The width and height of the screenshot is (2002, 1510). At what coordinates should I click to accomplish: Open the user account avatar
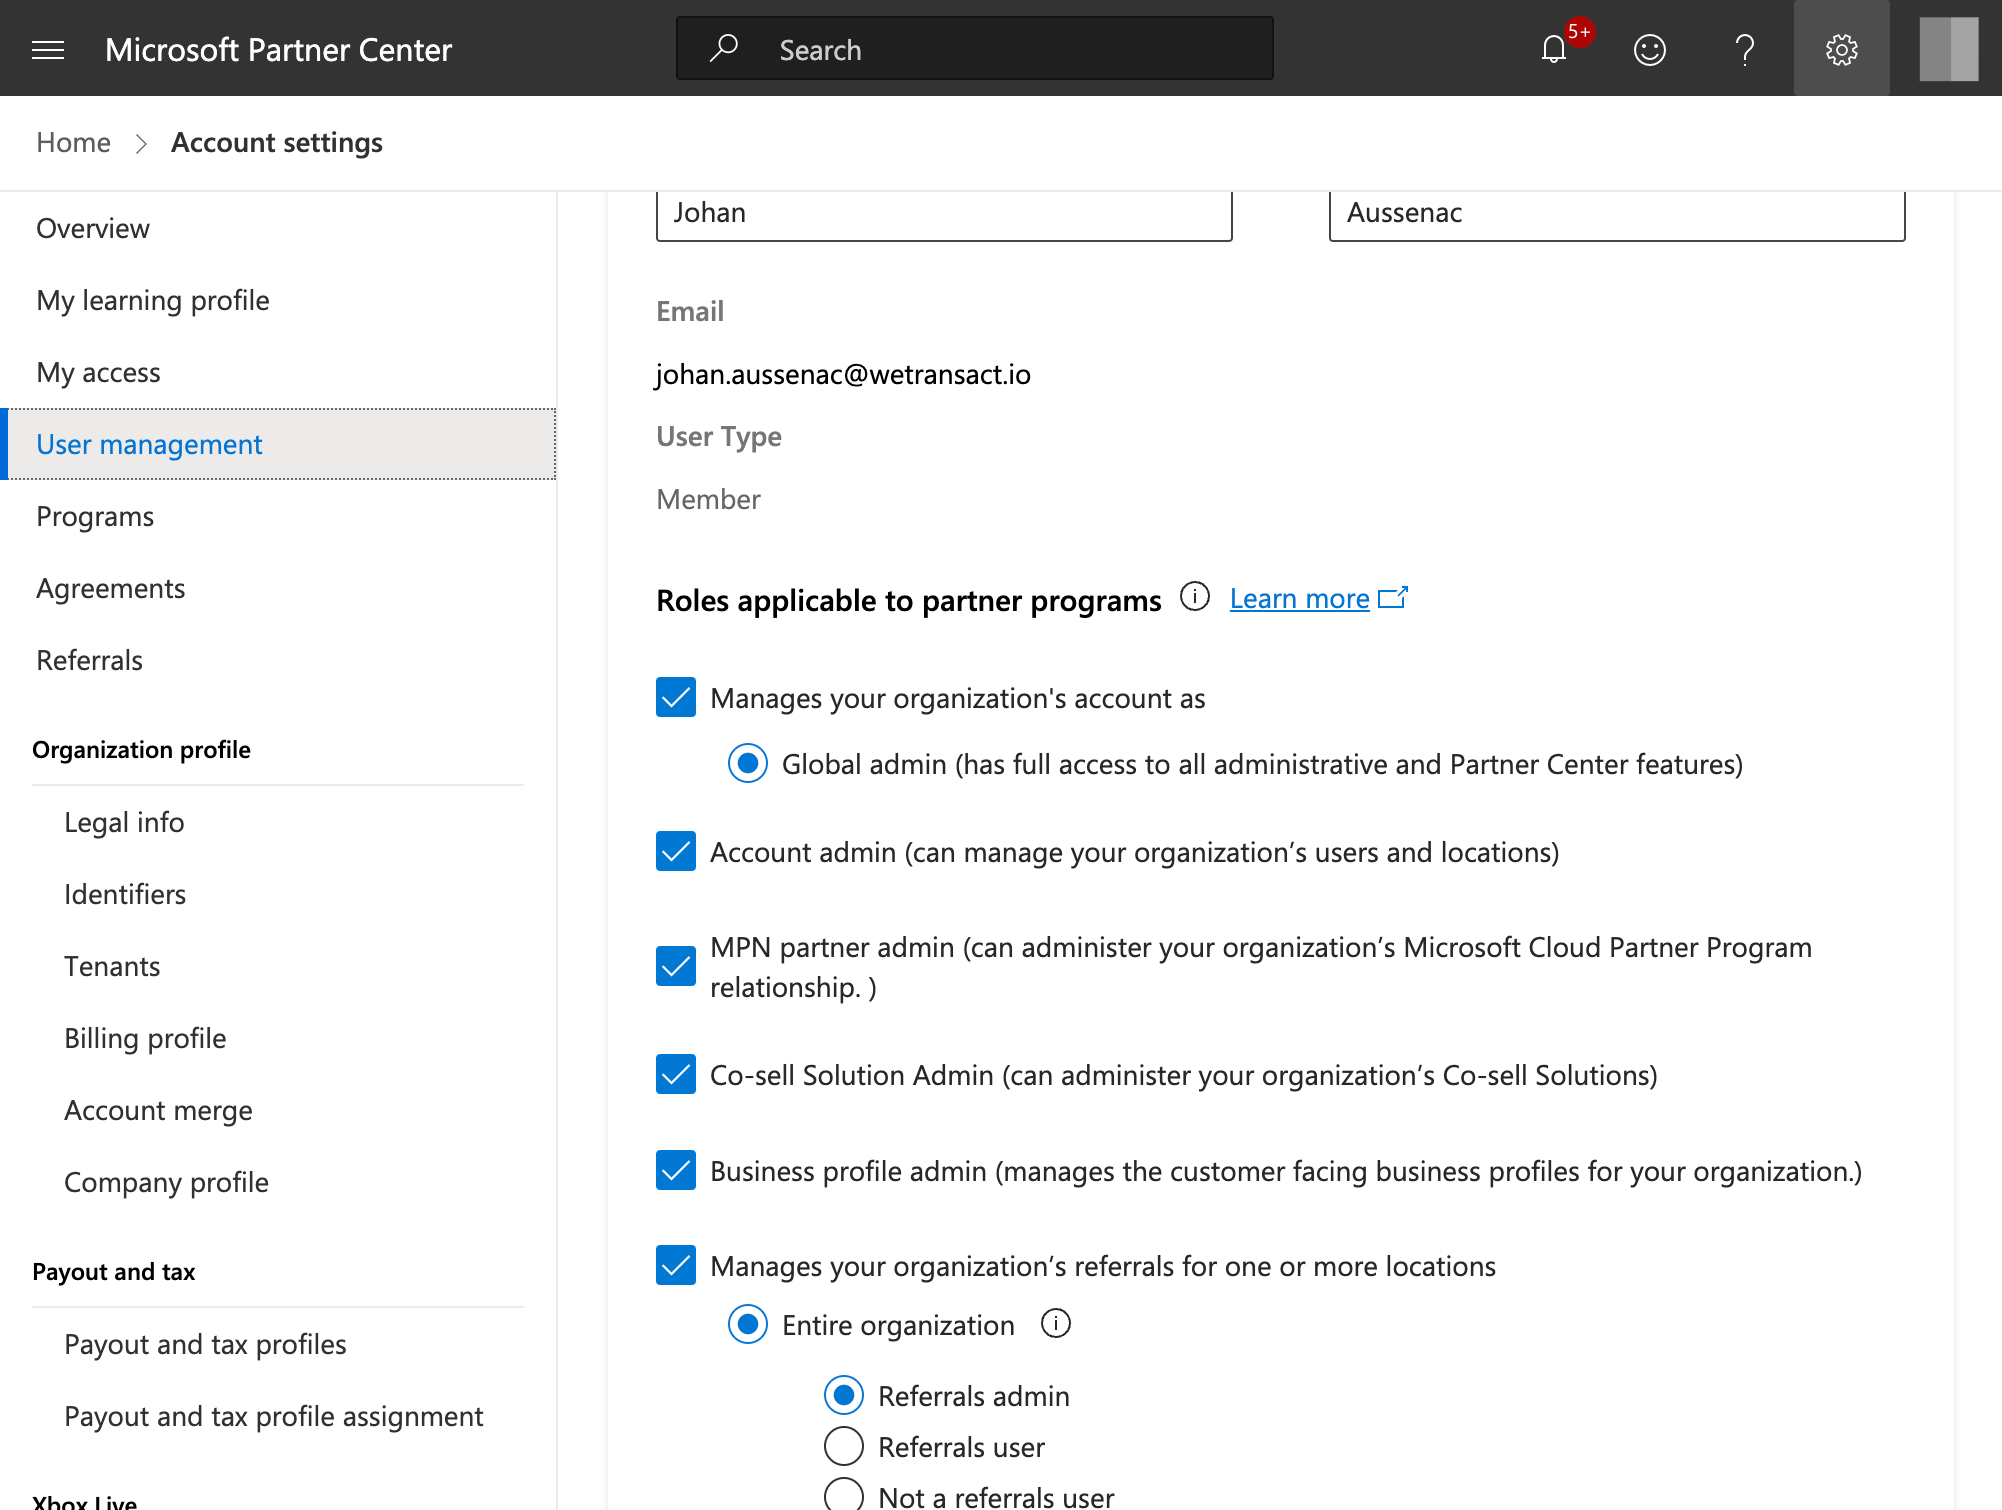pos(1948,49)
